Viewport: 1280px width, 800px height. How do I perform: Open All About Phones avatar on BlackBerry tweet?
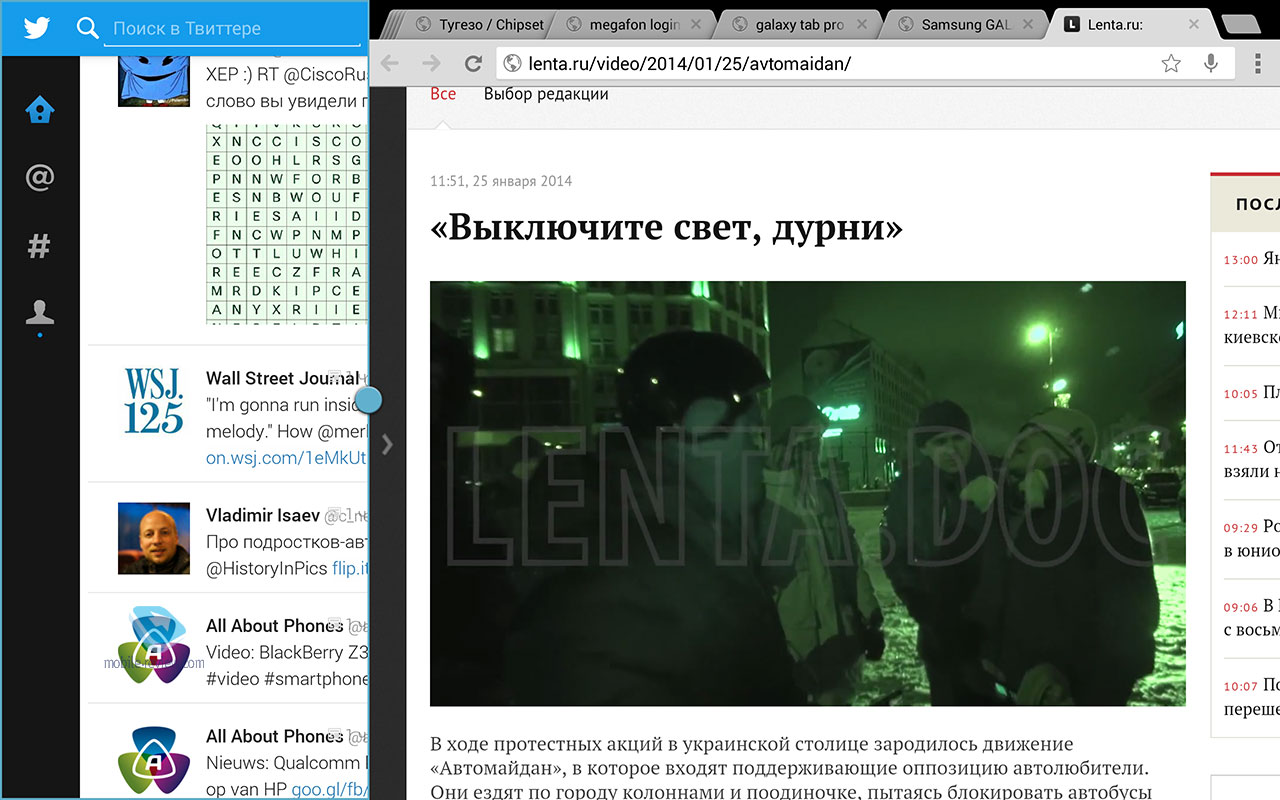coord(154,645)
